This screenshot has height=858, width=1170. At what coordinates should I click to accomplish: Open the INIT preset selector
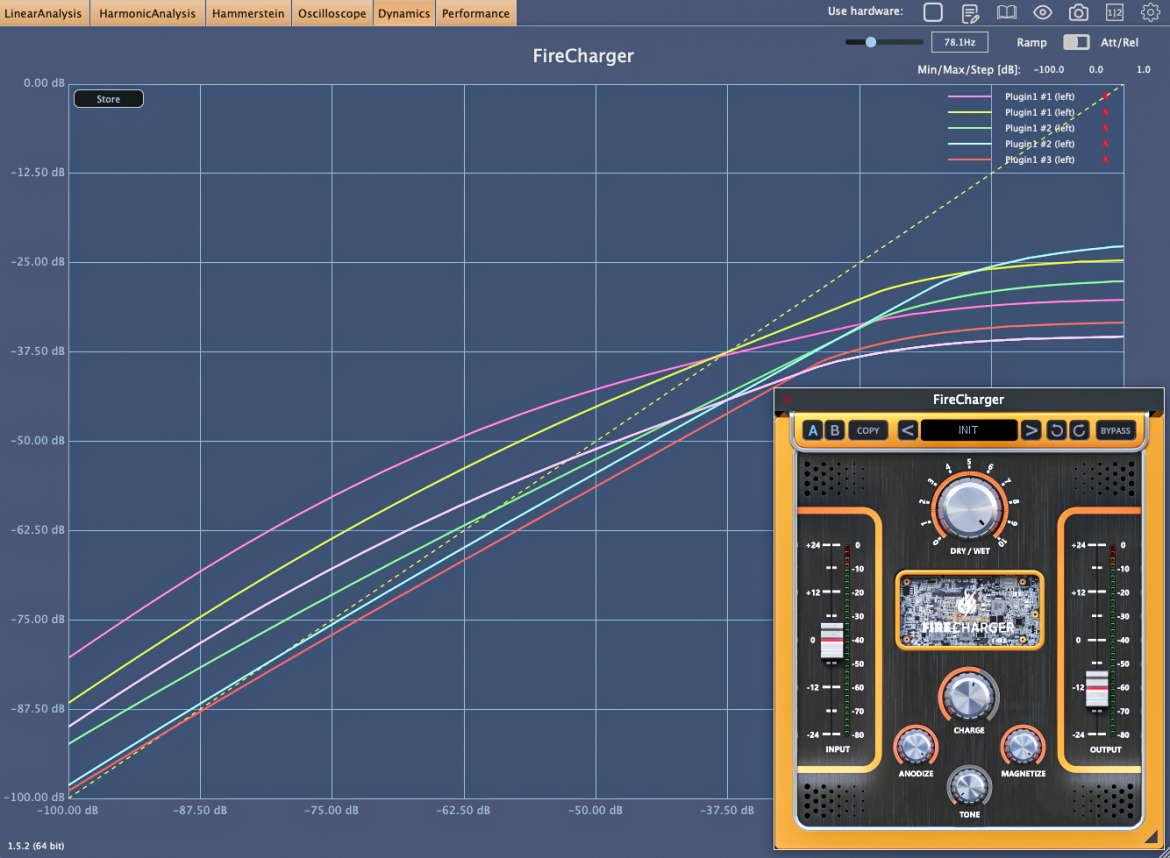click(969, 430)
